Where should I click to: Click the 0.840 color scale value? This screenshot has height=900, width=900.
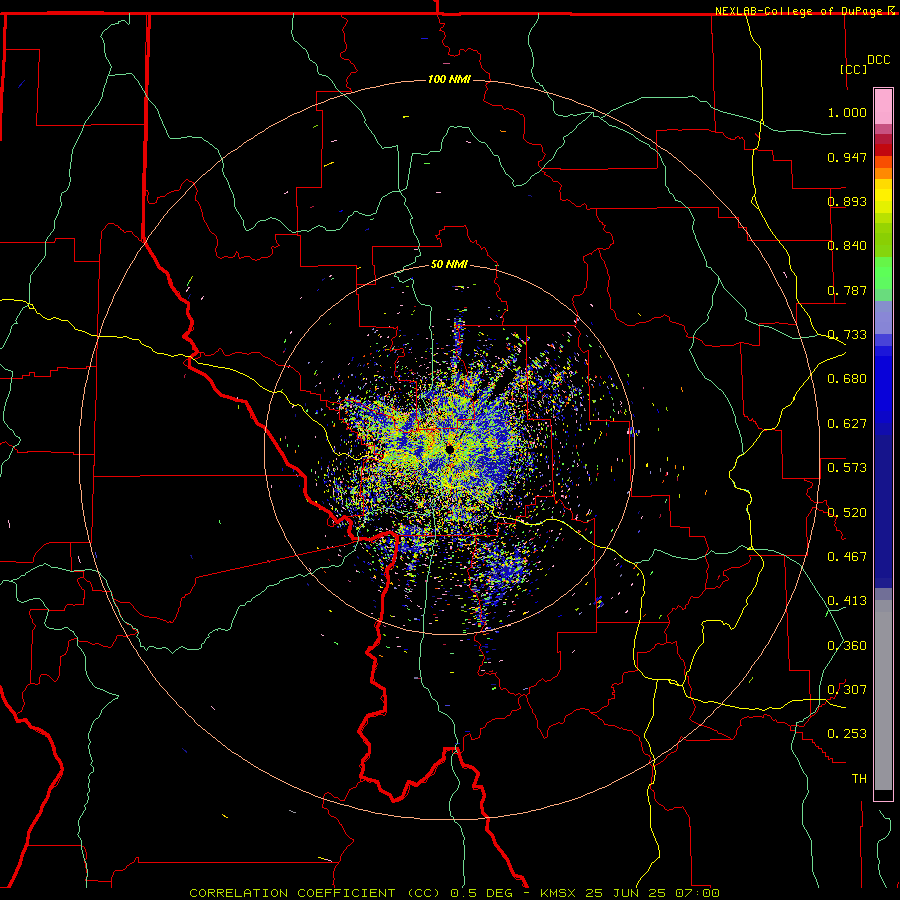[847, 246]
